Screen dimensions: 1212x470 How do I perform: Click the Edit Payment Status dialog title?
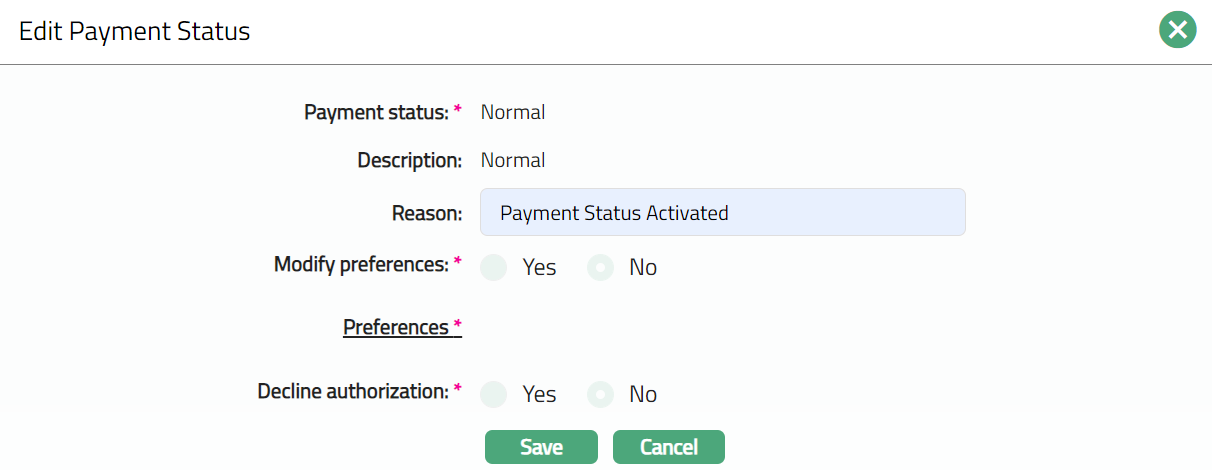coord(135,31)
